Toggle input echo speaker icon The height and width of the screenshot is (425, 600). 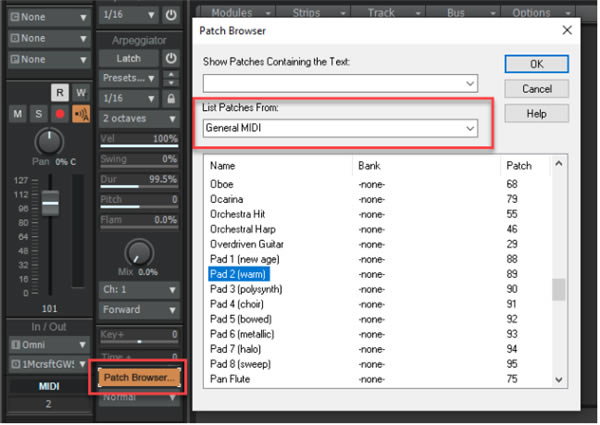[x=78, y=114]
